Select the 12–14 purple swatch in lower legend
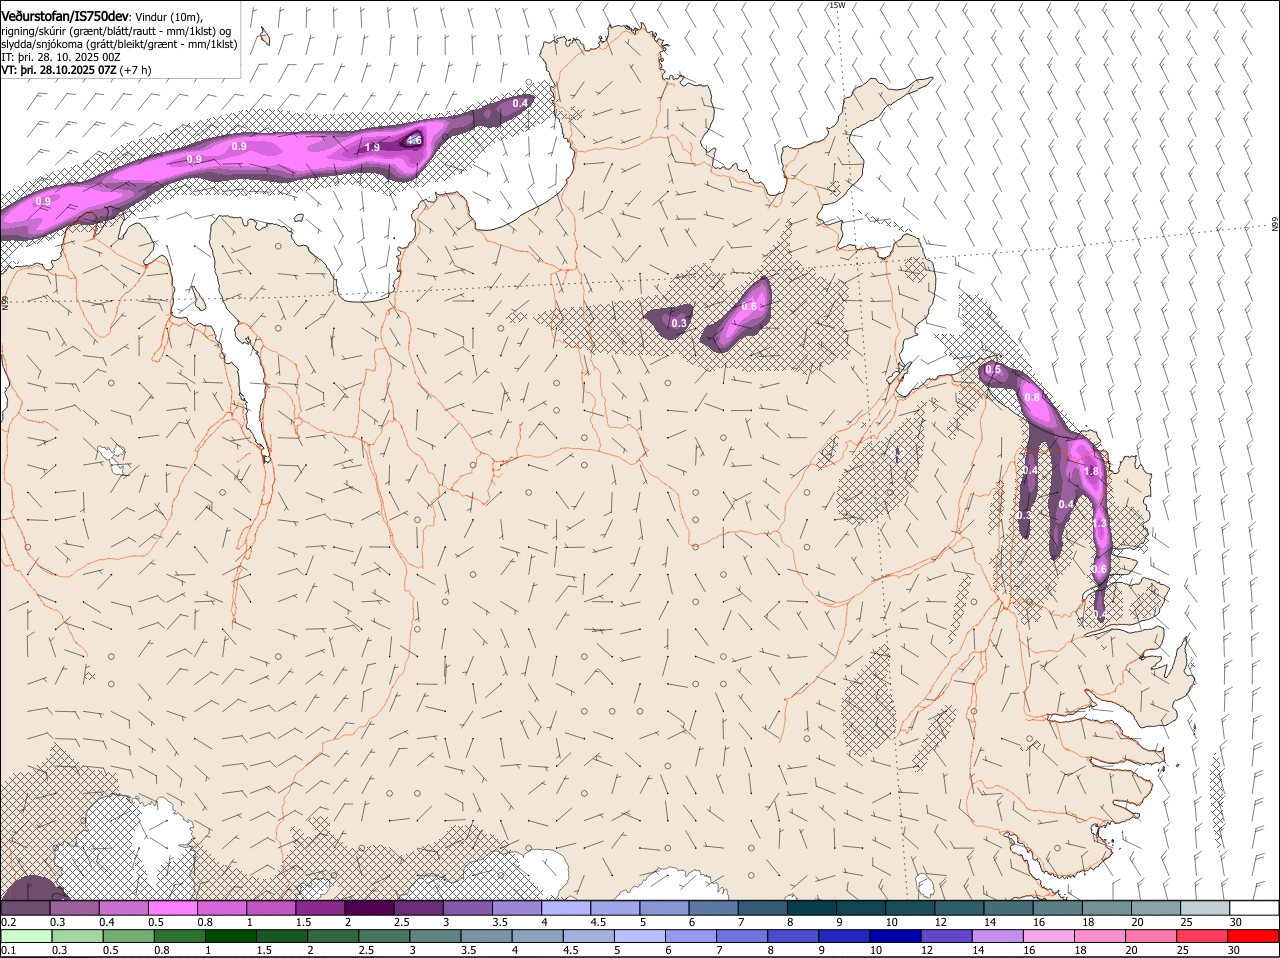This screenshot has width=1280, height=958. (946, 936)
